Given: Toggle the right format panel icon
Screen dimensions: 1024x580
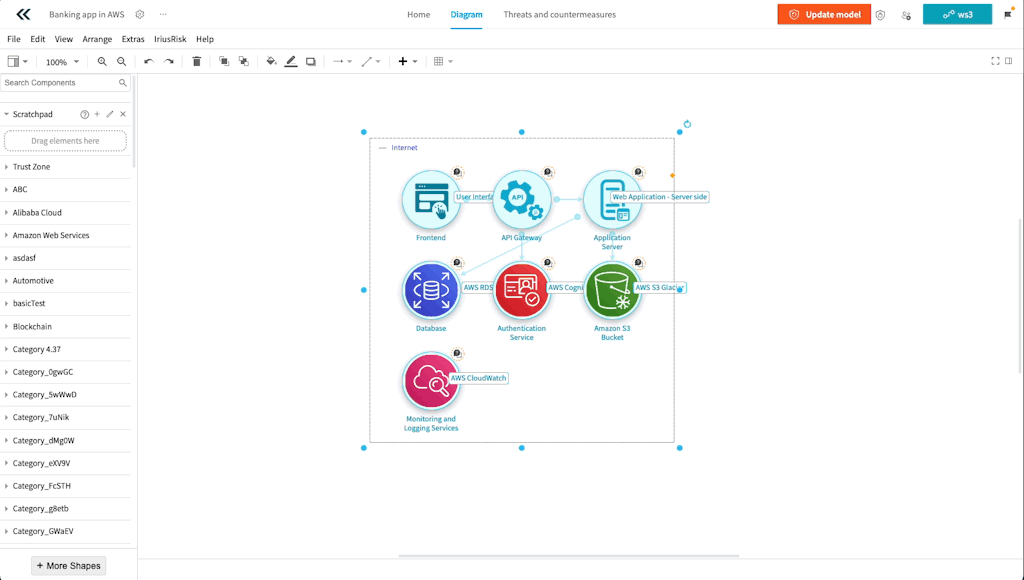Looking at the screenshot, I should pos(1009,61).
